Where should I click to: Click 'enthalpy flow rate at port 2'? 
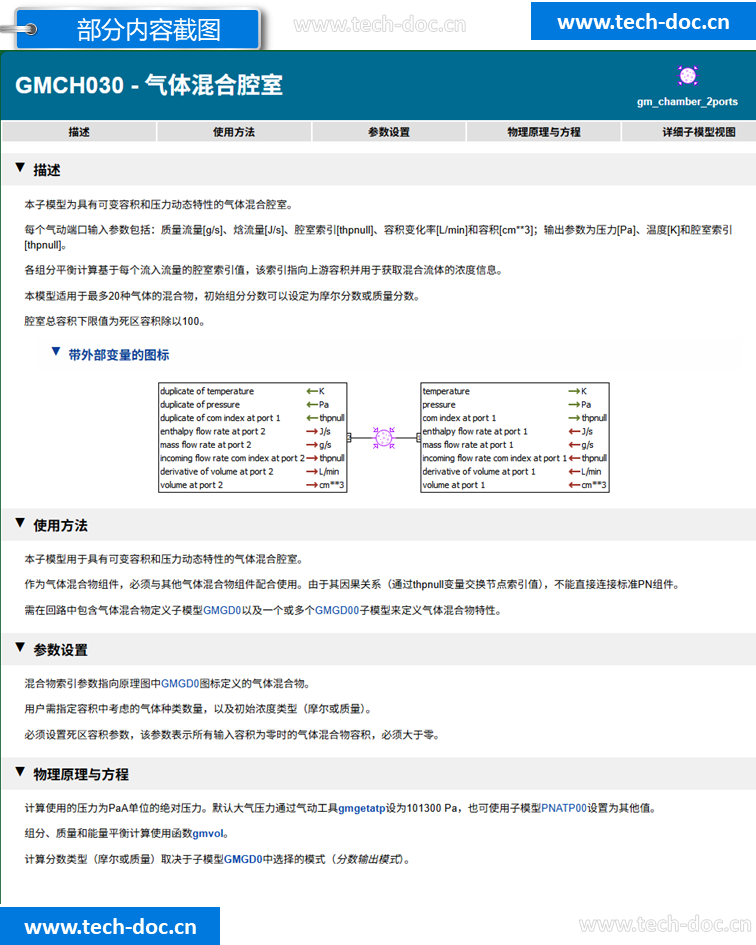coord(212,432)
